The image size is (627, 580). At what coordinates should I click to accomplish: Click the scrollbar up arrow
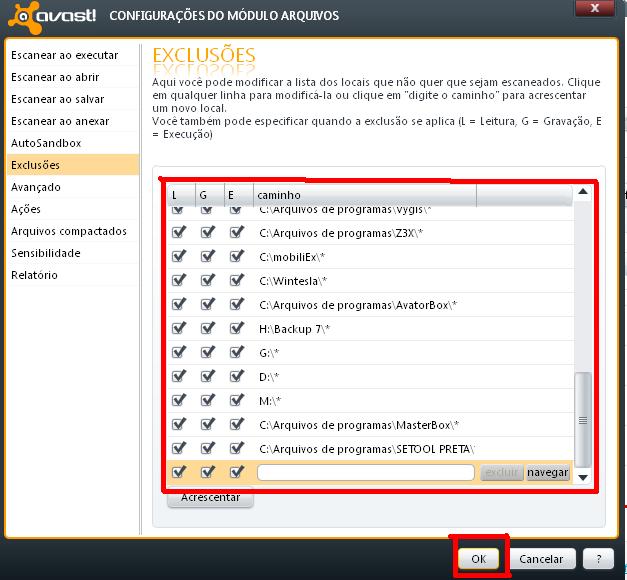point(583,193)
